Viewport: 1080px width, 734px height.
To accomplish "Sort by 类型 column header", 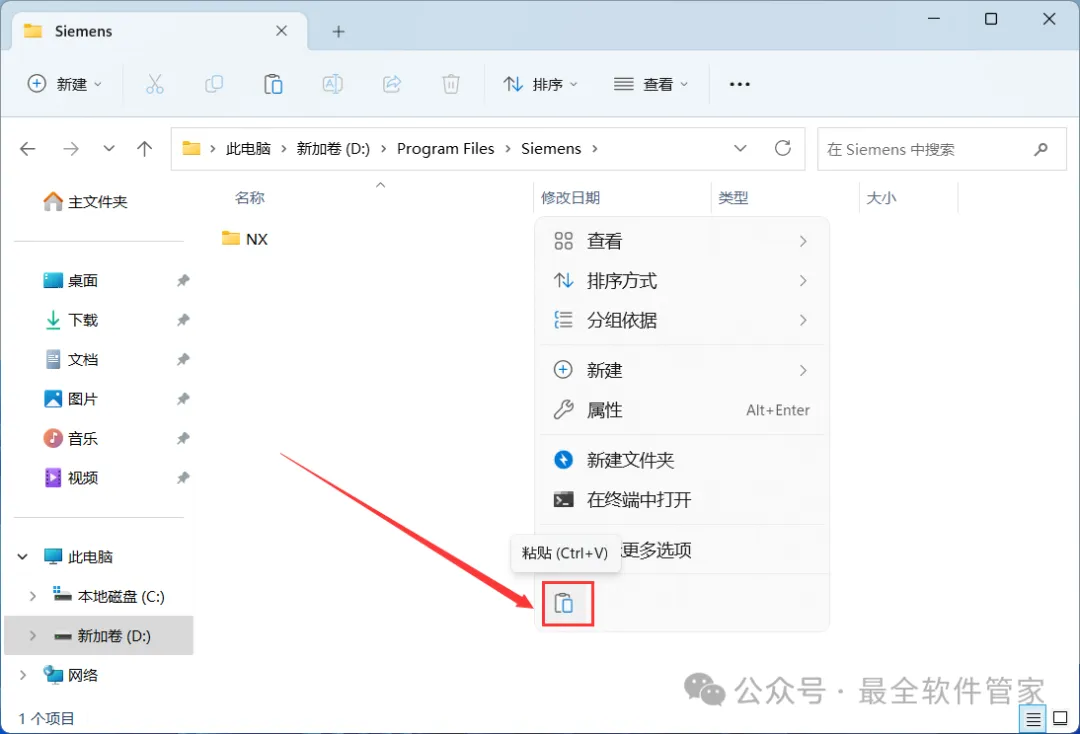I will point(733,198).
